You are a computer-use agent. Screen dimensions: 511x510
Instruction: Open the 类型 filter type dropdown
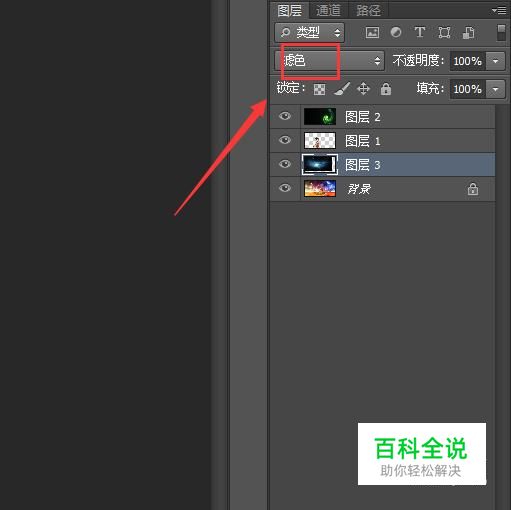310,33
